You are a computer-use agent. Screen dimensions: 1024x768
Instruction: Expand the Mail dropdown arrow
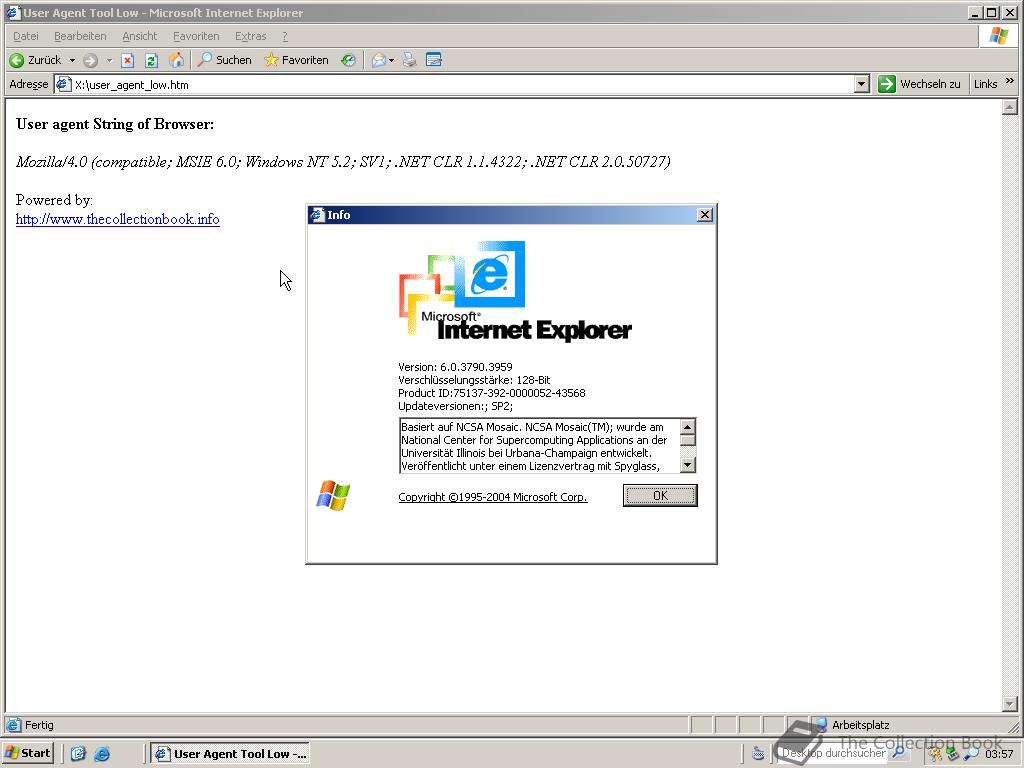tap(391, 60)
